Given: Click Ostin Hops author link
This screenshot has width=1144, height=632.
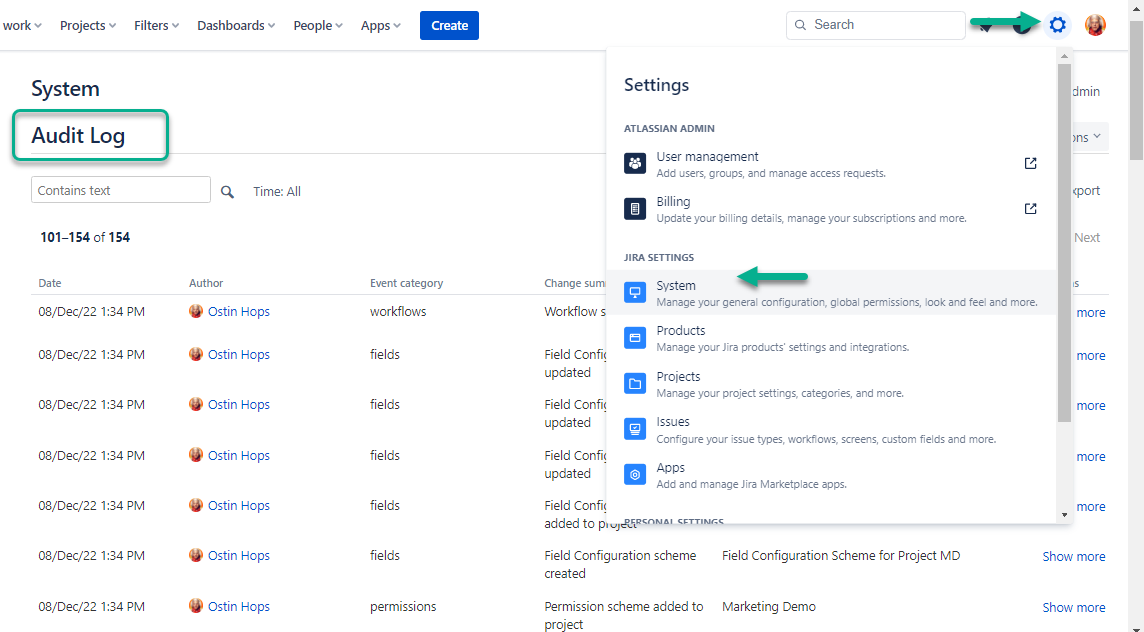Looking at the screenshot, I should tap(239, 311).
